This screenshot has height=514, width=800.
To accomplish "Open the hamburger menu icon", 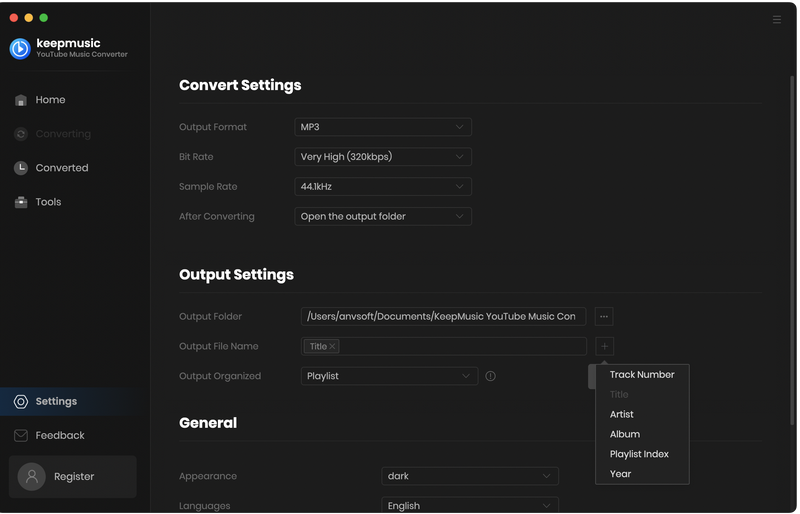I will coord(777,19).
